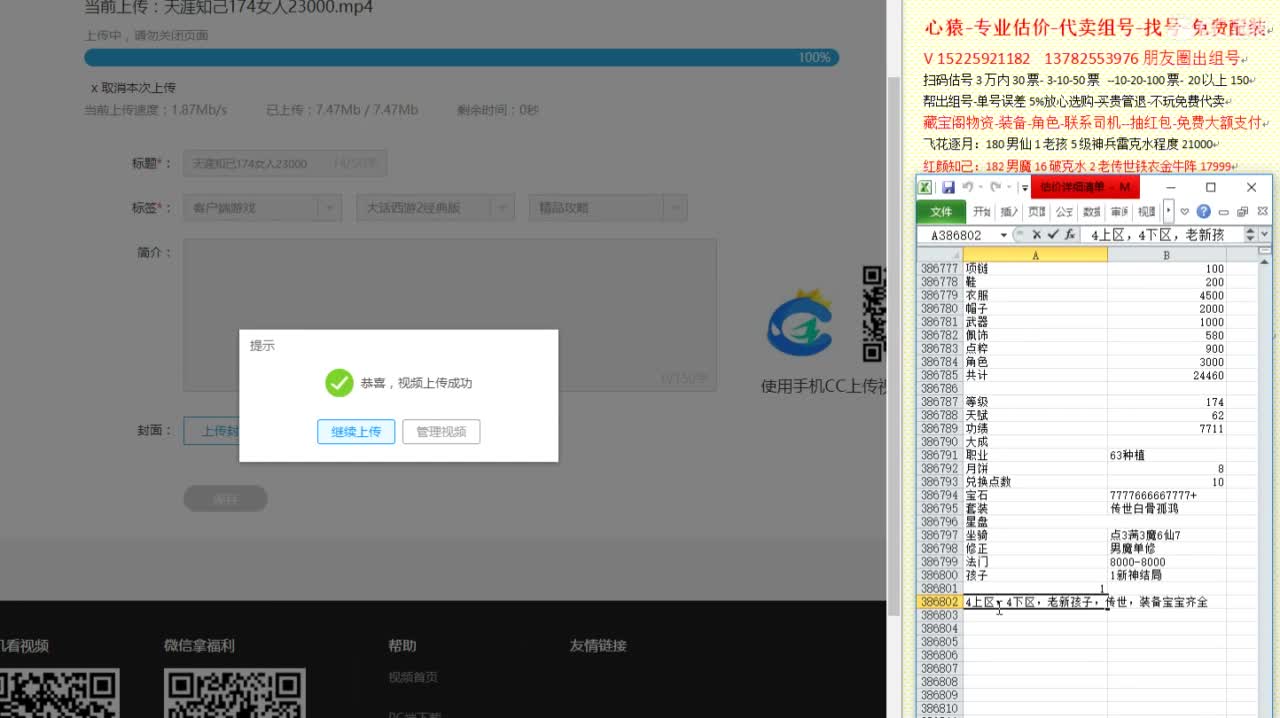Switch to the 公式 ribbon tab
The height and width of the screenshot is (718, 1280).
coord(1064,211)
